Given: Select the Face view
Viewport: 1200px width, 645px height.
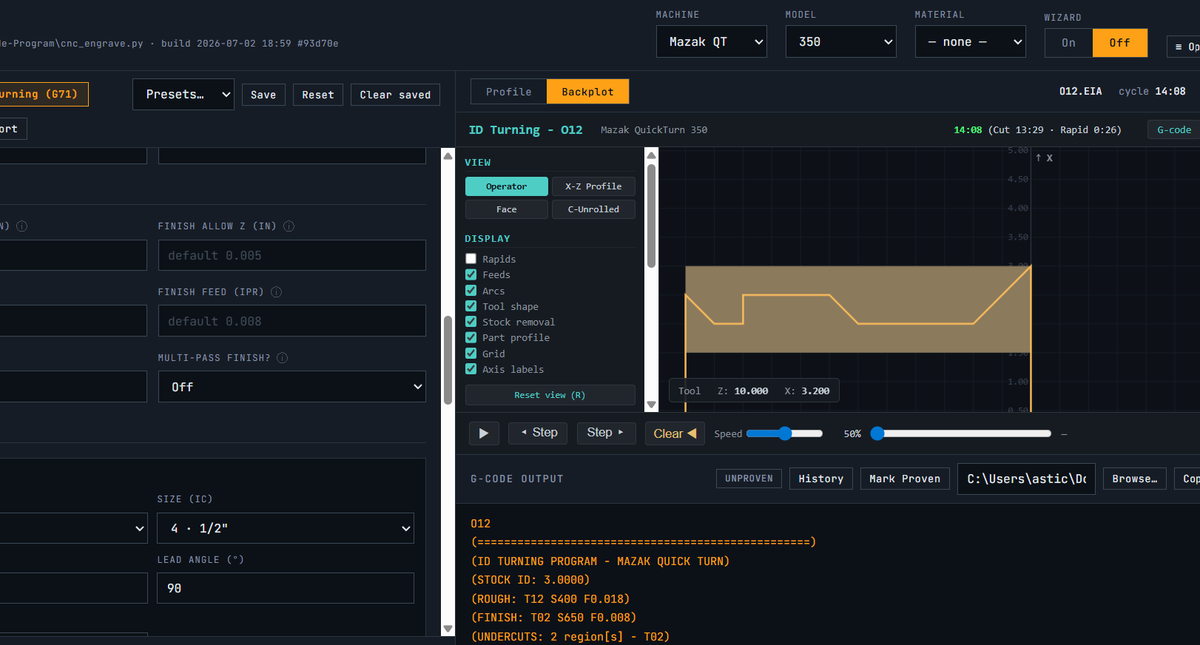Looking at the screenshot, I should (506, 209).
